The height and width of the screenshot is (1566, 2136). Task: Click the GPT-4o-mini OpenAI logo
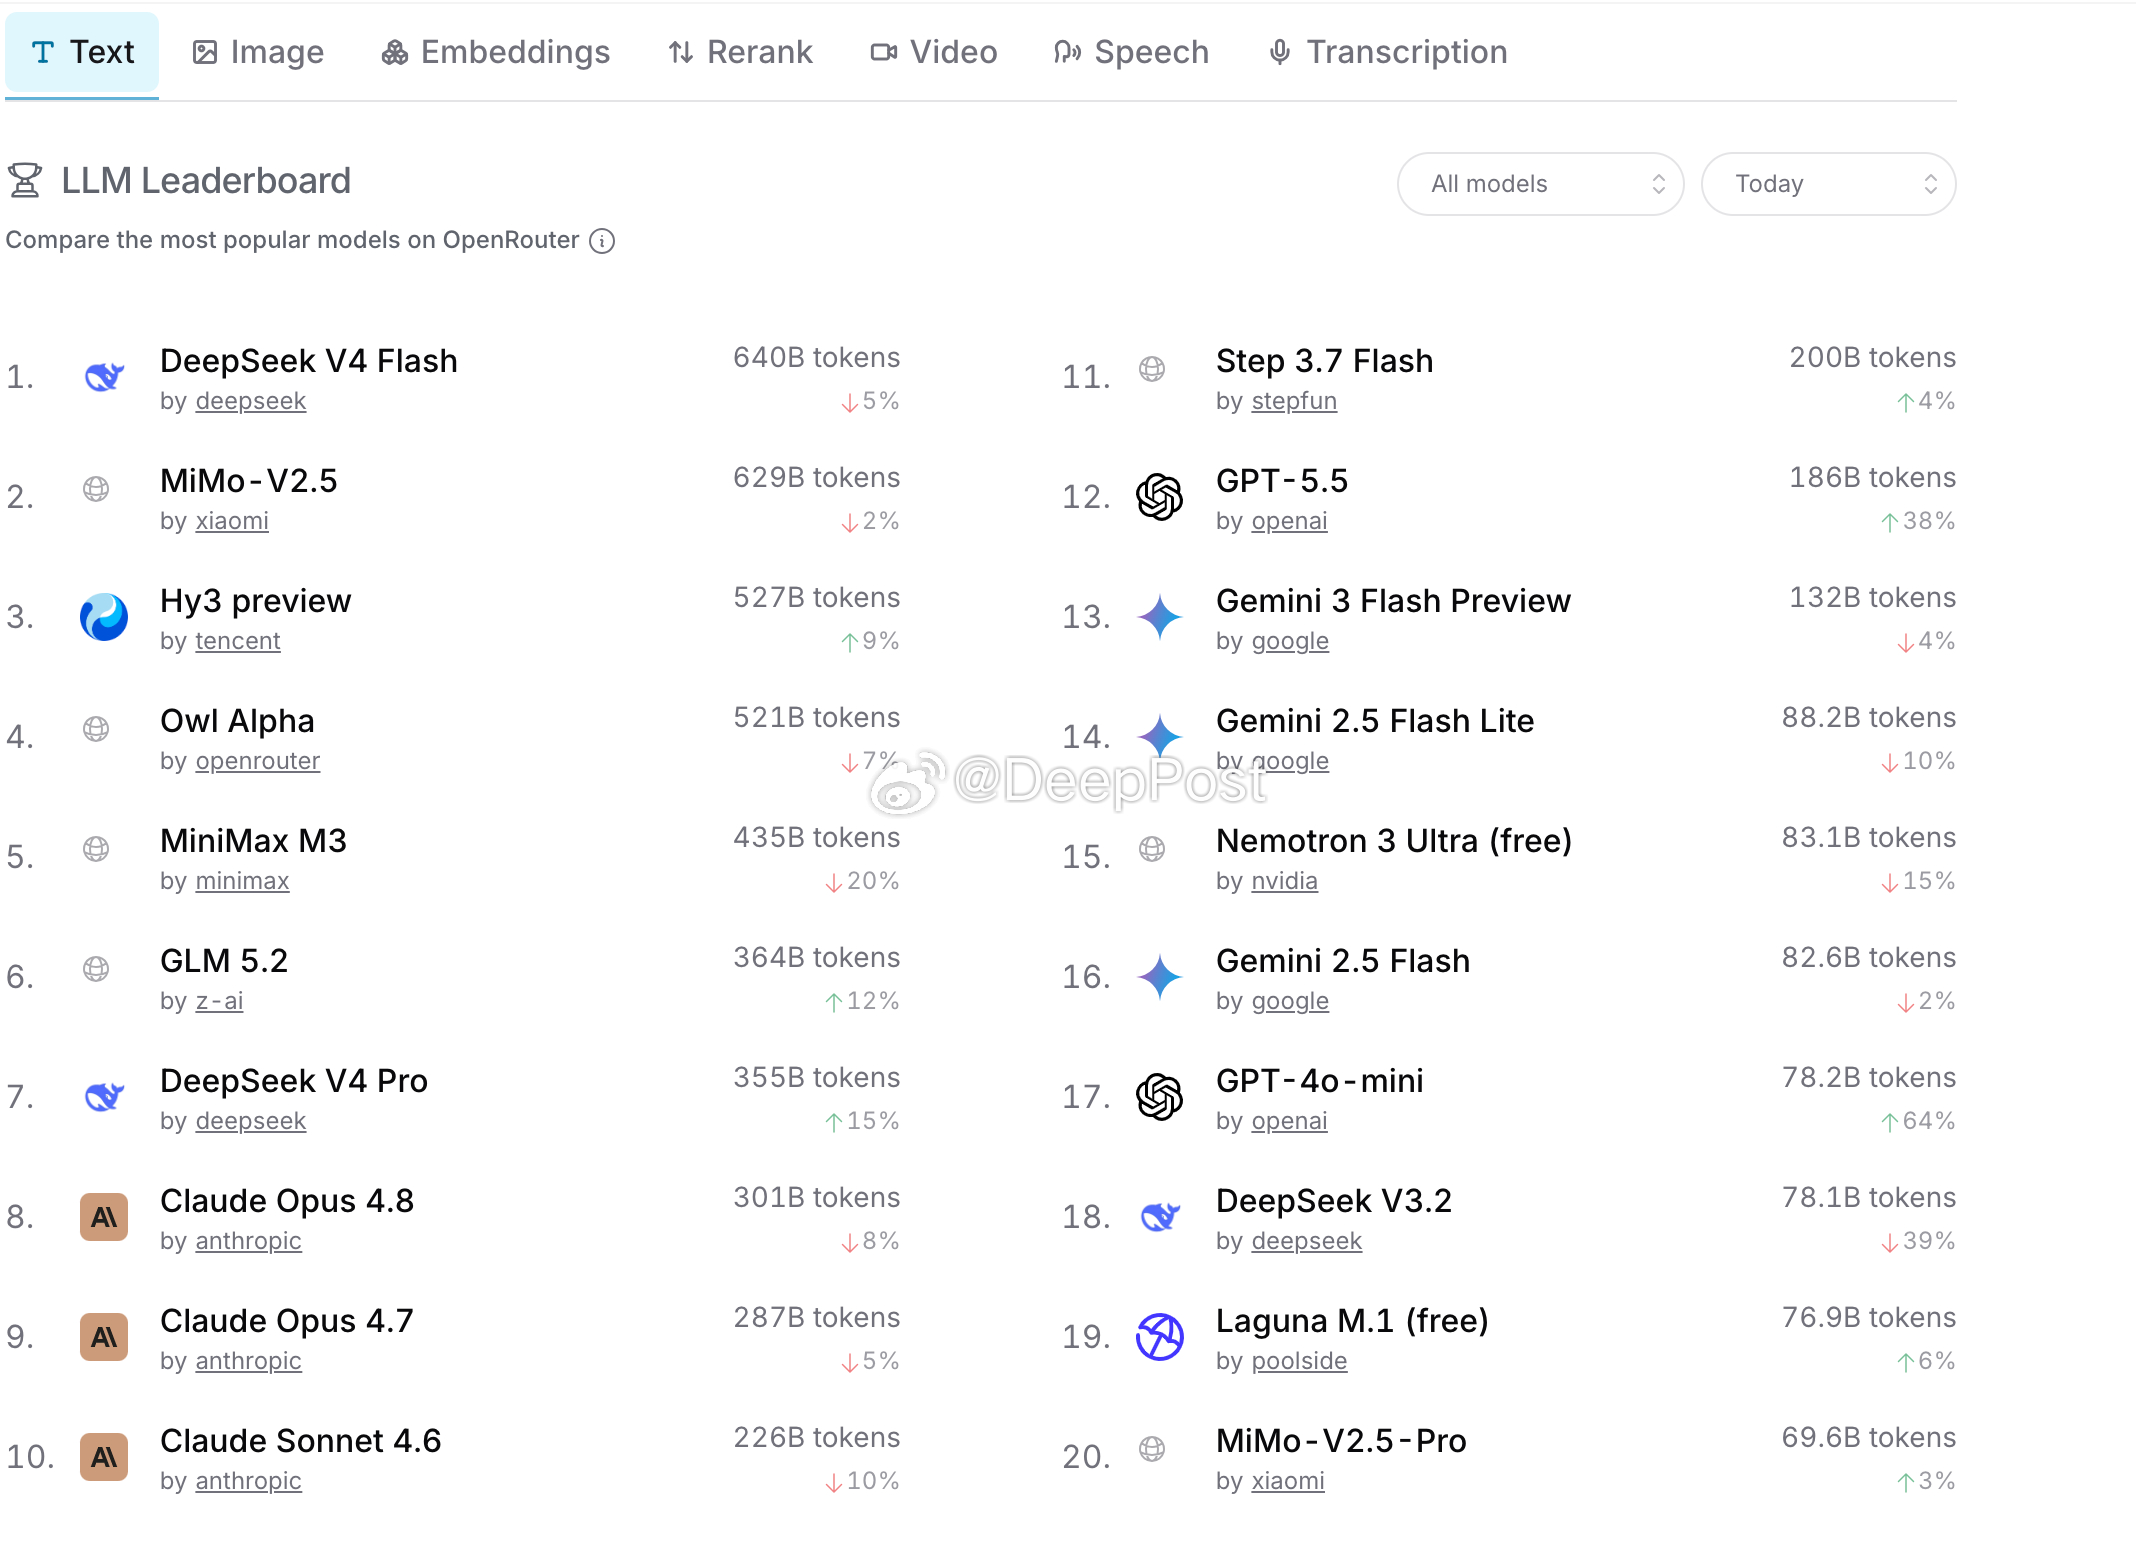(1160, 1097)
